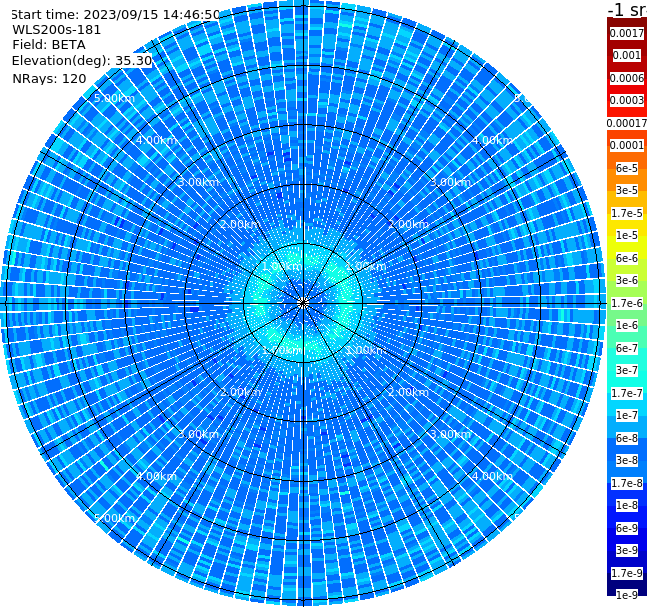Image resolution: width=647 pixels, height=607 pixels.
Task: Click the Start time 2023/09/15 14:46:50 label
Action: pos(116,14)
